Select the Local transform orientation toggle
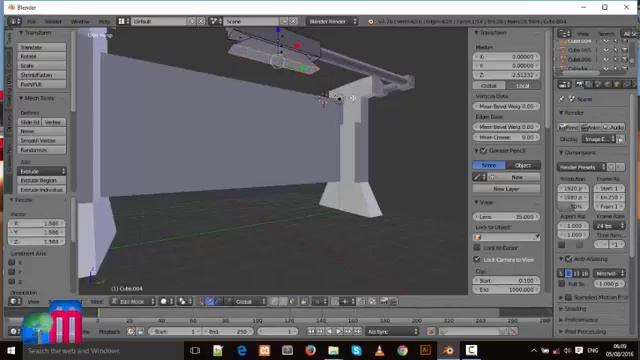 (x=523, y=85)
